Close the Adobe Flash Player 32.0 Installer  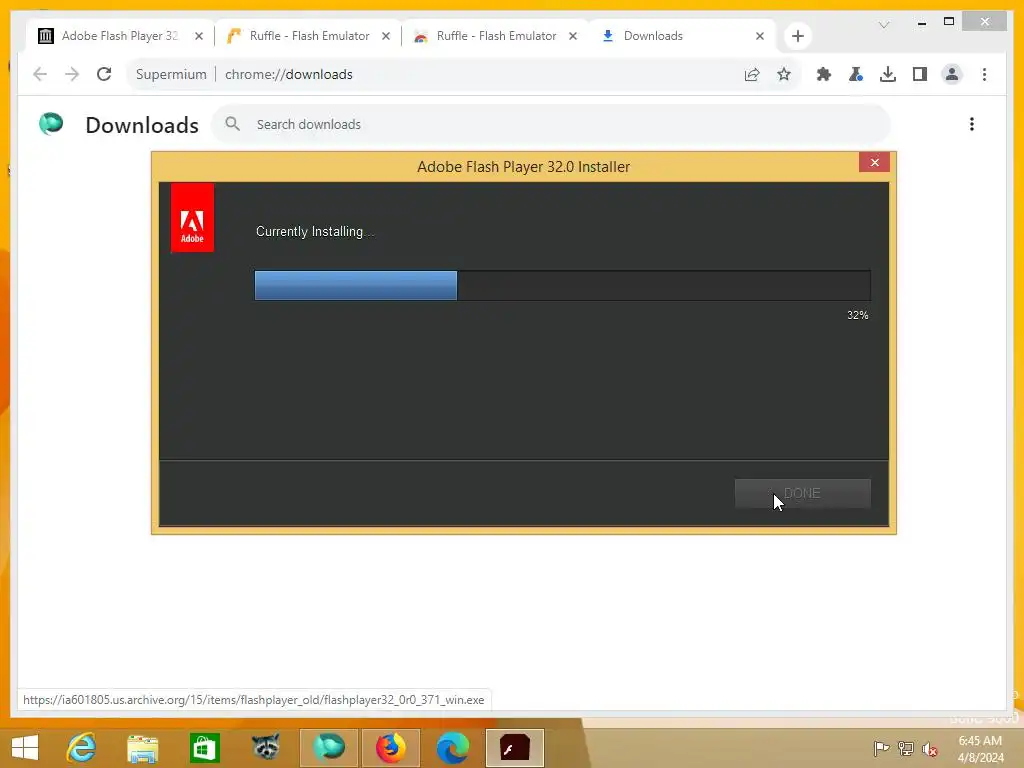[x=874, y=162]
